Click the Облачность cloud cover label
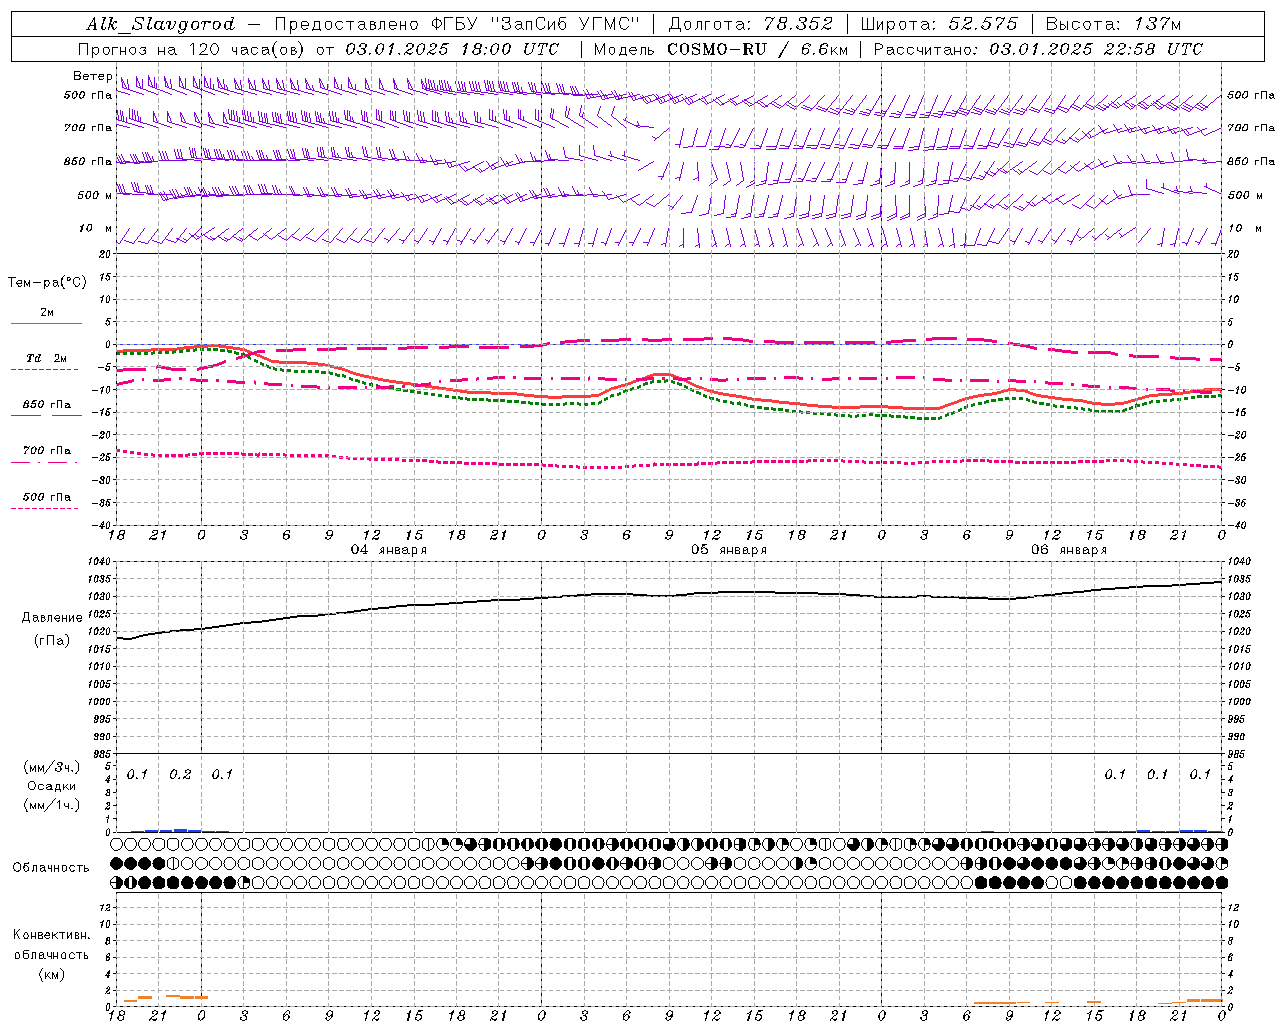The image size is (1280, 1024). tap(51, 867)
